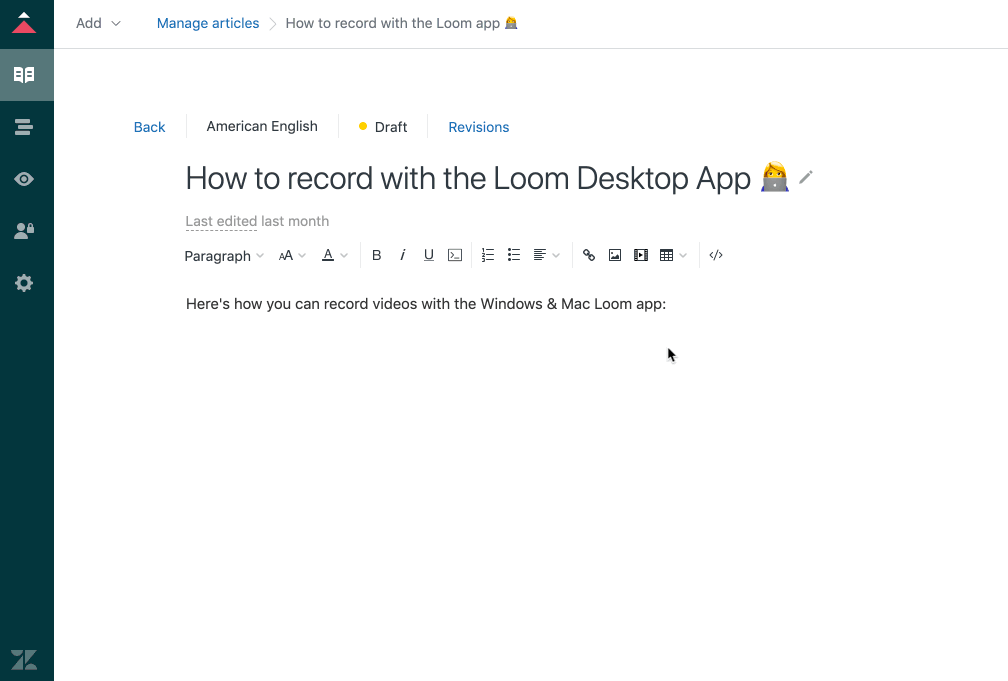The image size is (1008, 681).
Task: Toggle underline formatting in the toolbar
Action: click(x=429, y=255)
